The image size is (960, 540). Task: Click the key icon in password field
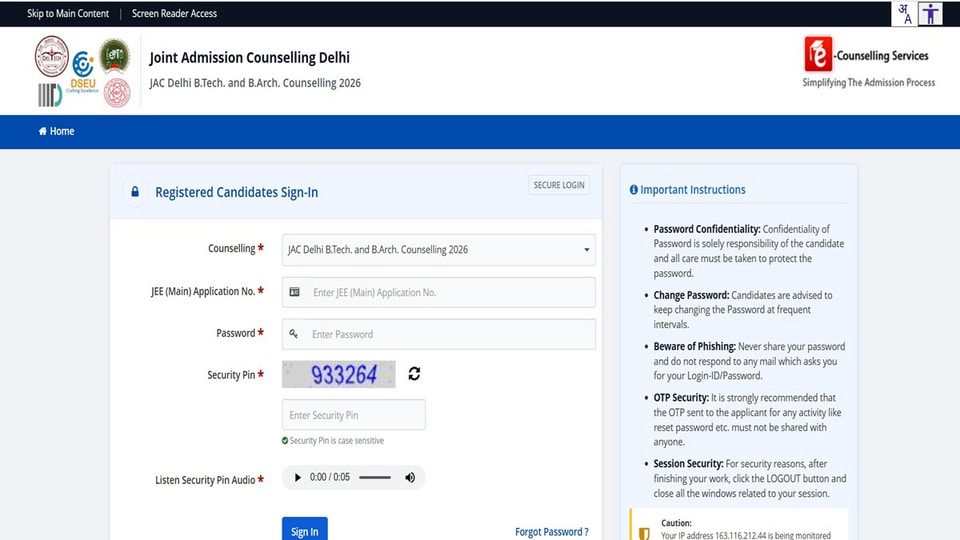(x=294, y=334)
